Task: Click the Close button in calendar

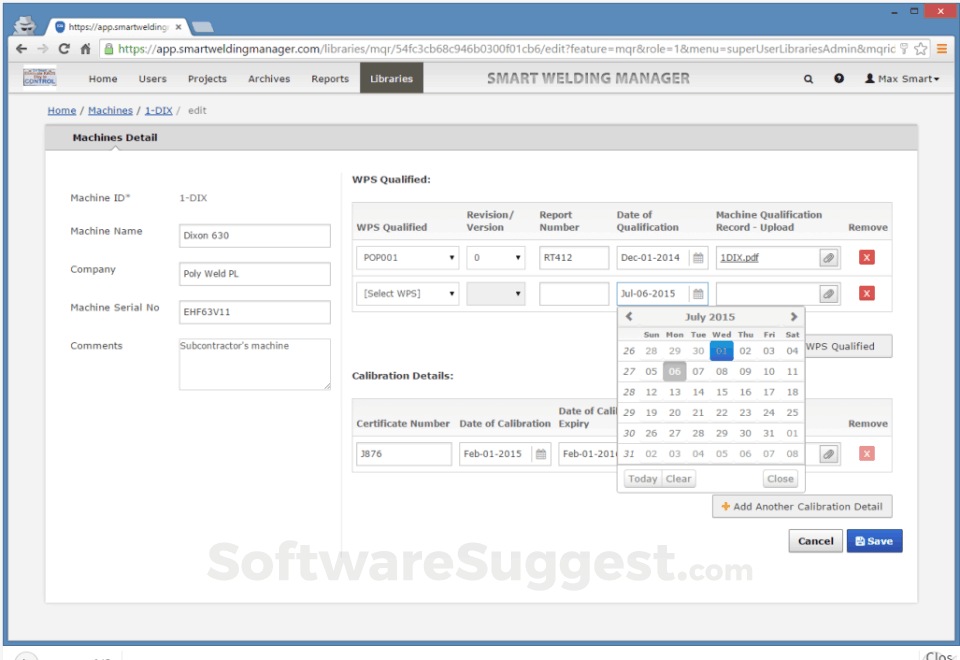Action: 780,479
